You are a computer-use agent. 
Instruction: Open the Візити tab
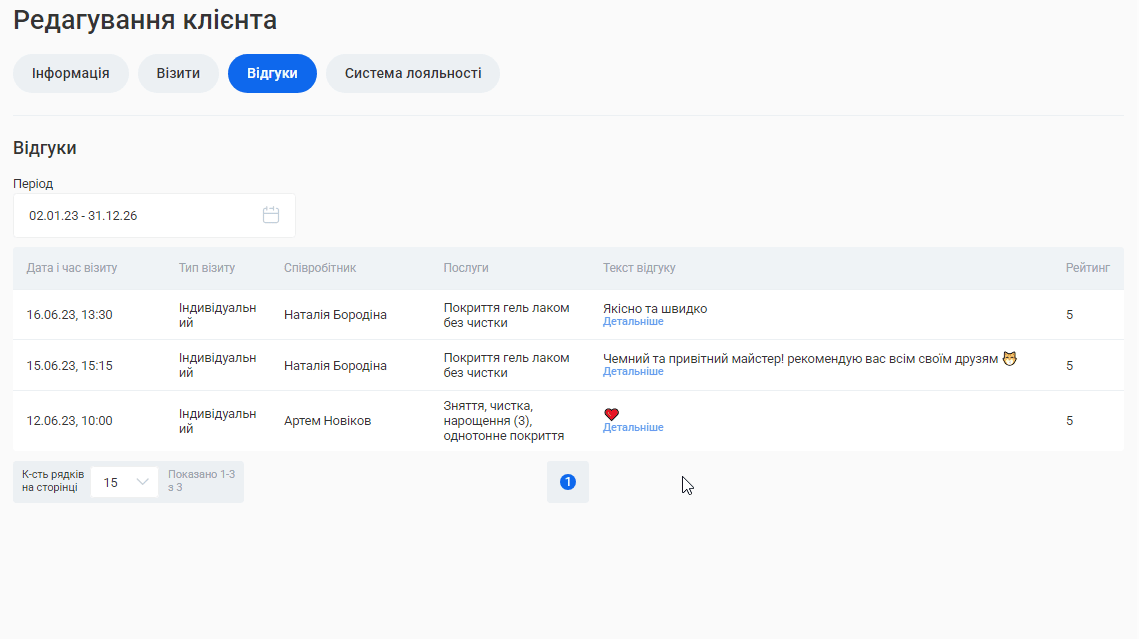pos(178,73)
